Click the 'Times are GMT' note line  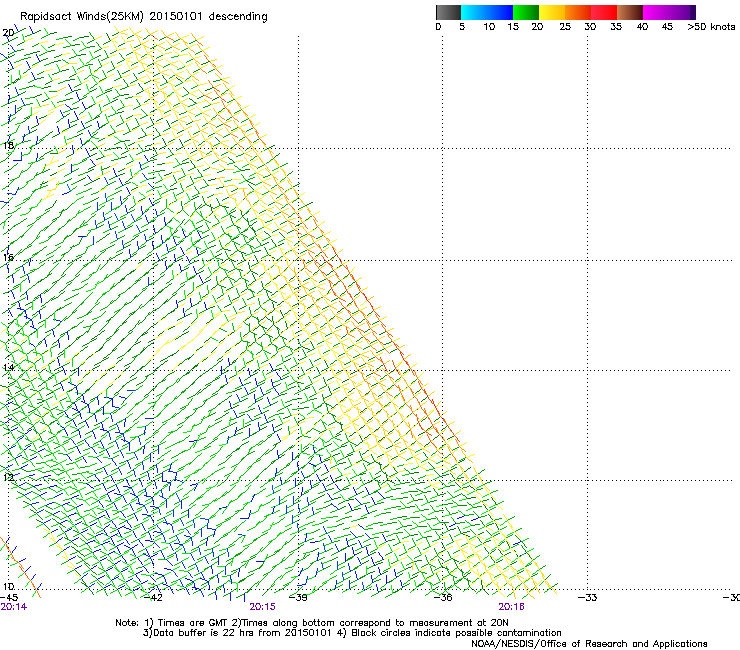(312, 623)
